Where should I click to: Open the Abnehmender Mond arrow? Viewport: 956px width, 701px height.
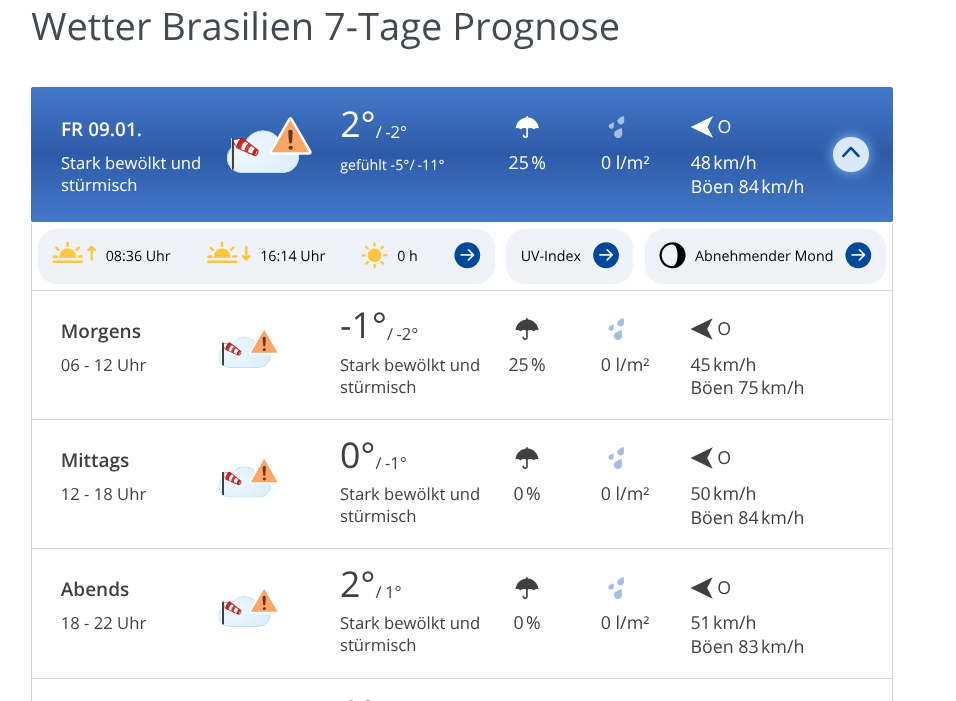[858, 256]
